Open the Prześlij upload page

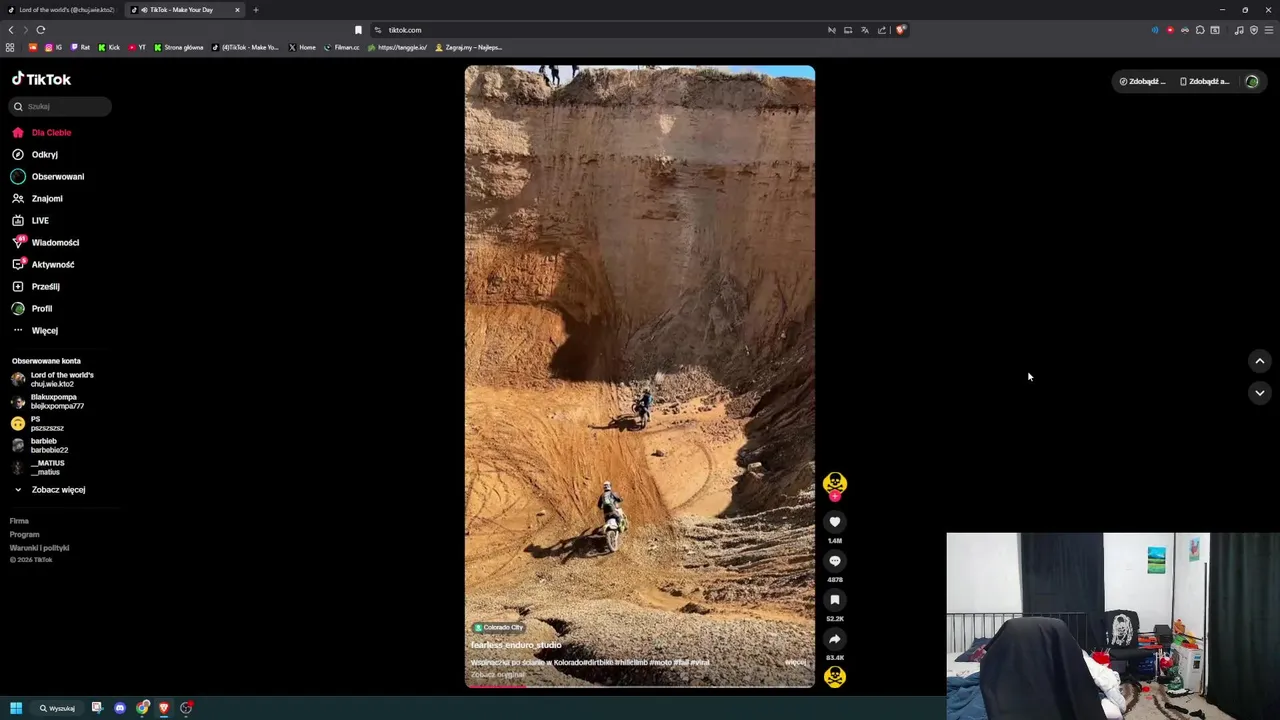(36, 286)
